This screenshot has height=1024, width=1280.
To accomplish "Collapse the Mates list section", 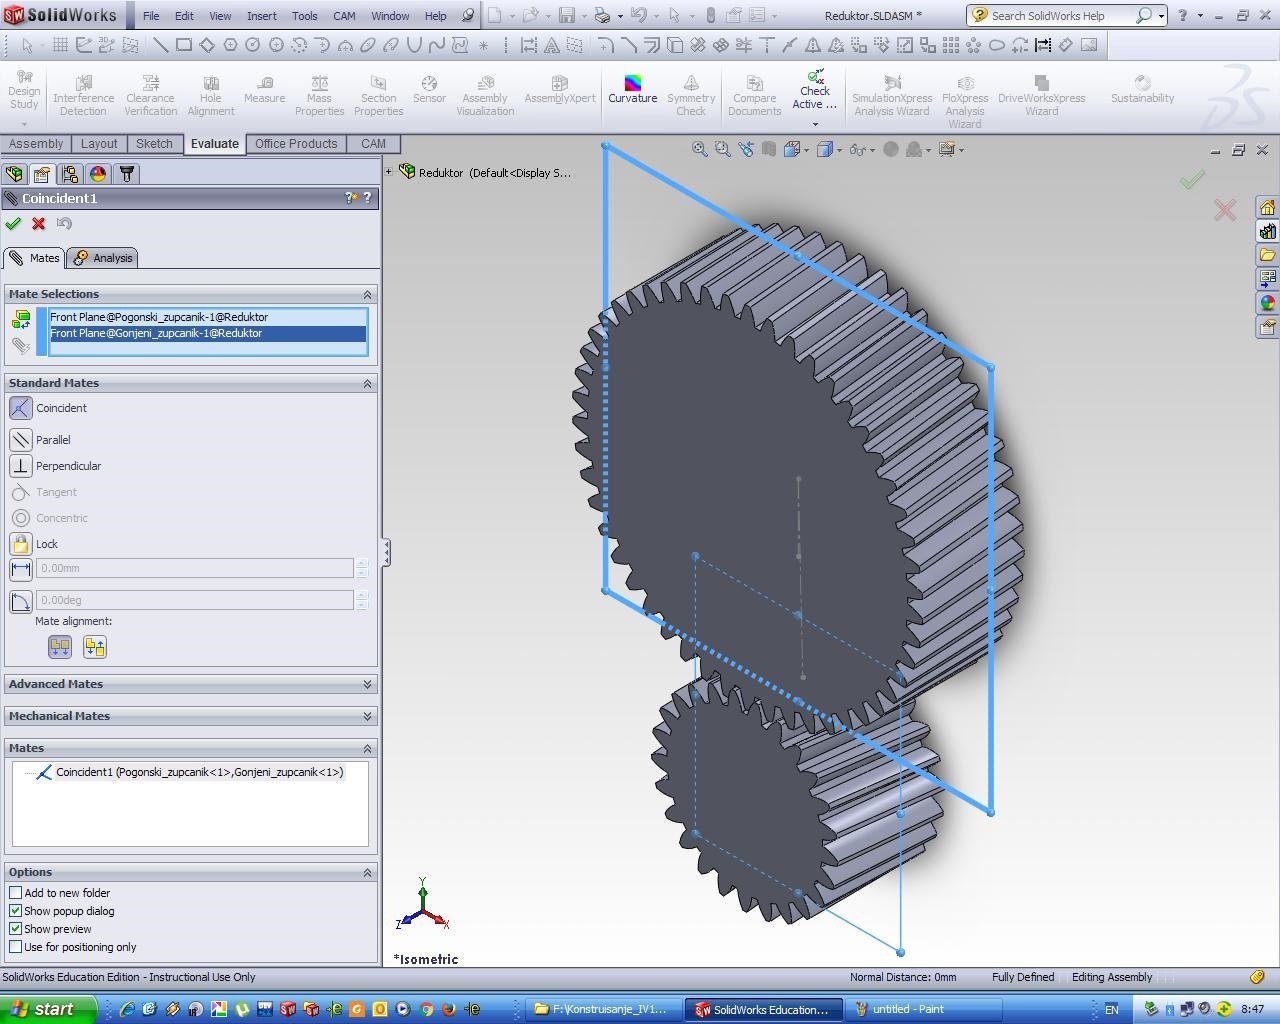I will coord(367,748).
